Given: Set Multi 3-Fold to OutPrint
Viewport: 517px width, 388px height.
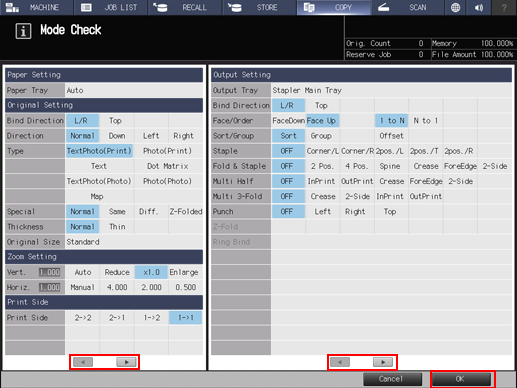Looking at the screenshot, I should click(x=425, y=197).
